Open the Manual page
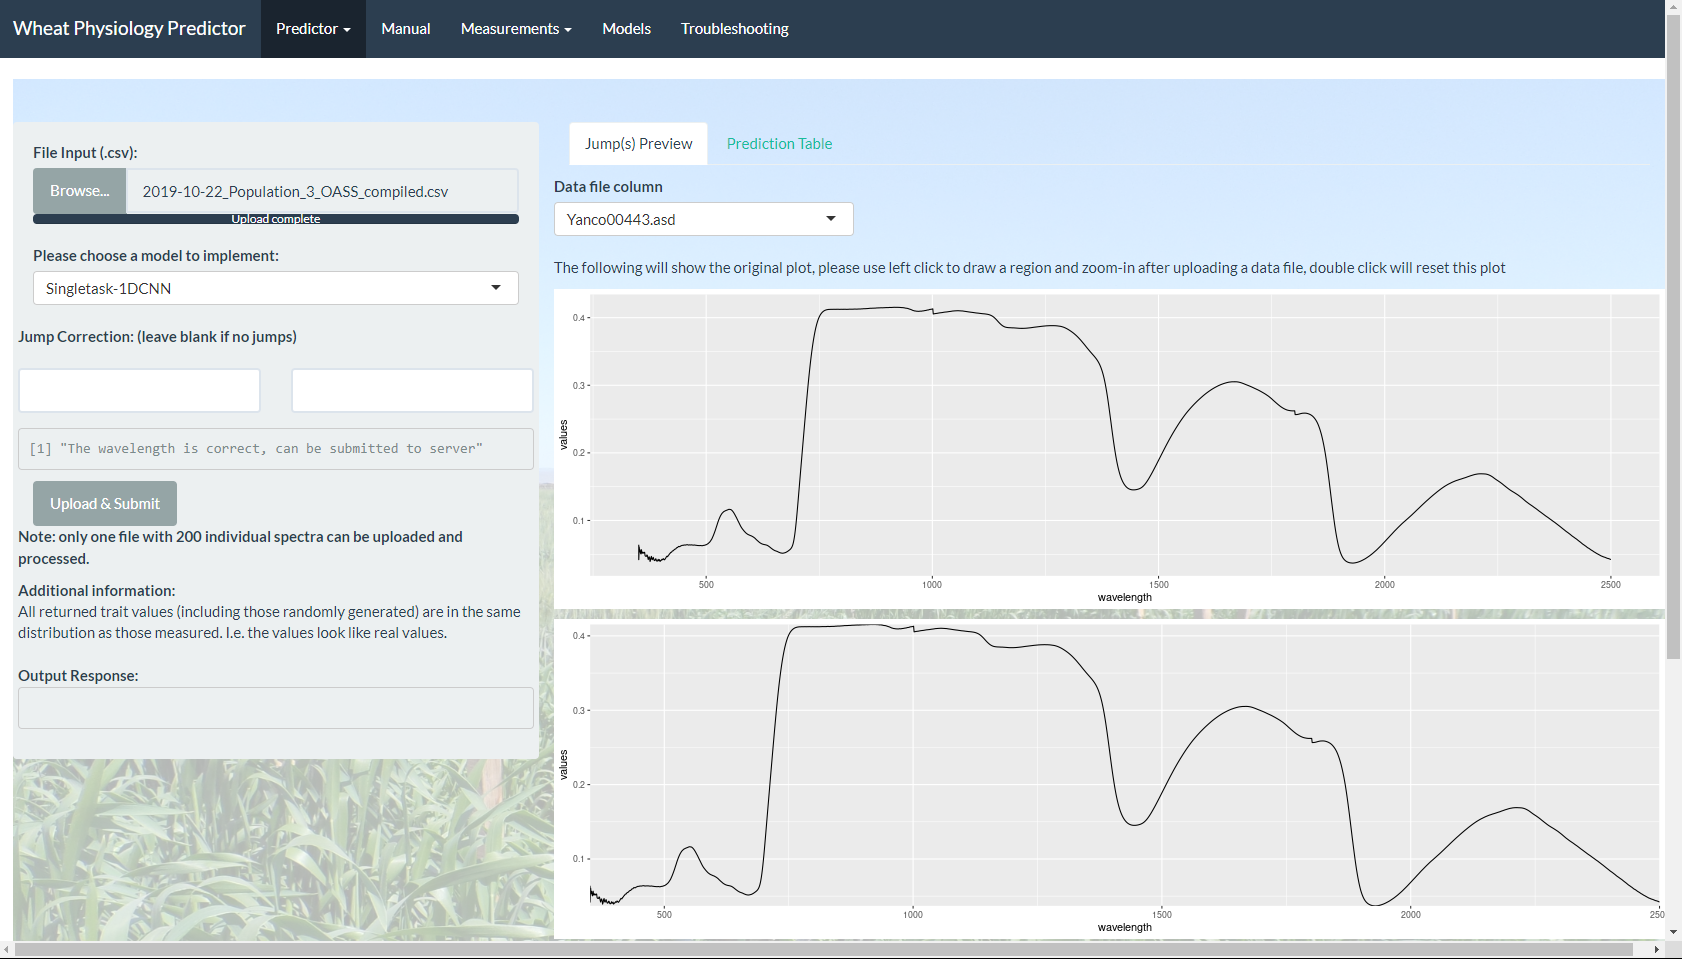This screenshot has width=1682, height=959. pyautogui.click(x=405, y=29)
